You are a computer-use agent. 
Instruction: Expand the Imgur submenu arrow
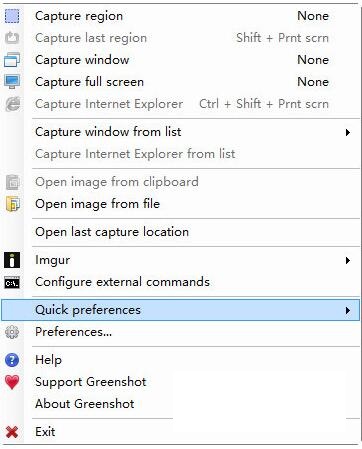[x=348, y=260]
